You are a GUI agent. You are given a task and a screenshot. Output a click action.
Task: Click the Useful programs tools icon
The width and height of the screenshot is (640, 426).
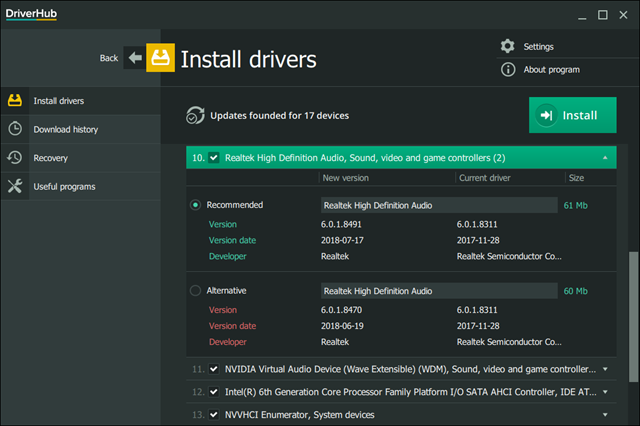16,186
